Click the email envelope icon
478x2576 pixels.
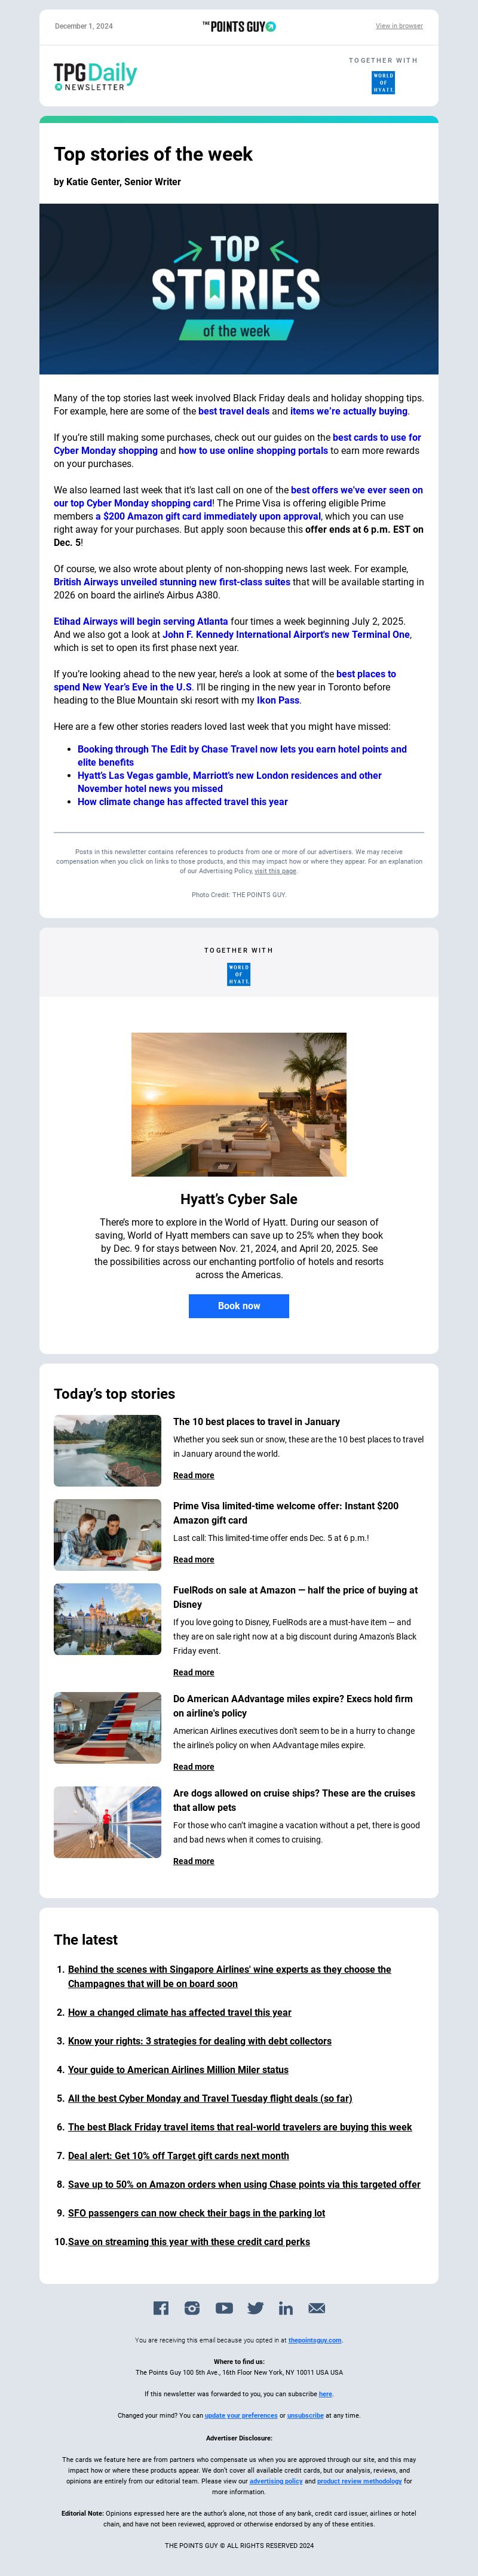click(317, 2308)
